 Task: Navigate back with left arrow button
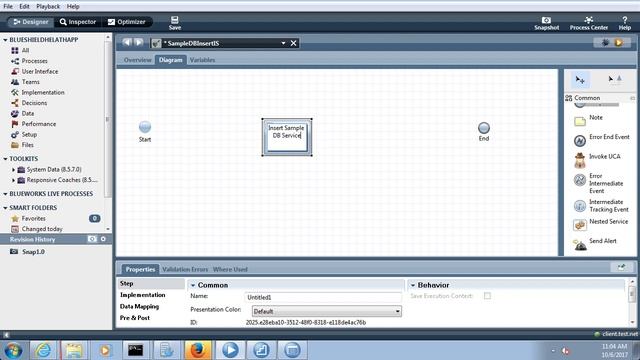pos(127,42)
